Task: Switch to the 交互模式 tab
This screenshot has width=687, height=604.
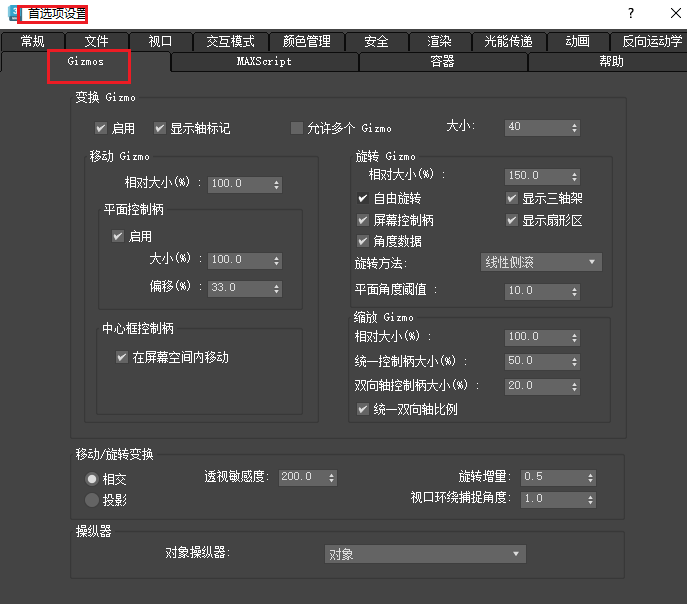Action: [x=230, y=42]
